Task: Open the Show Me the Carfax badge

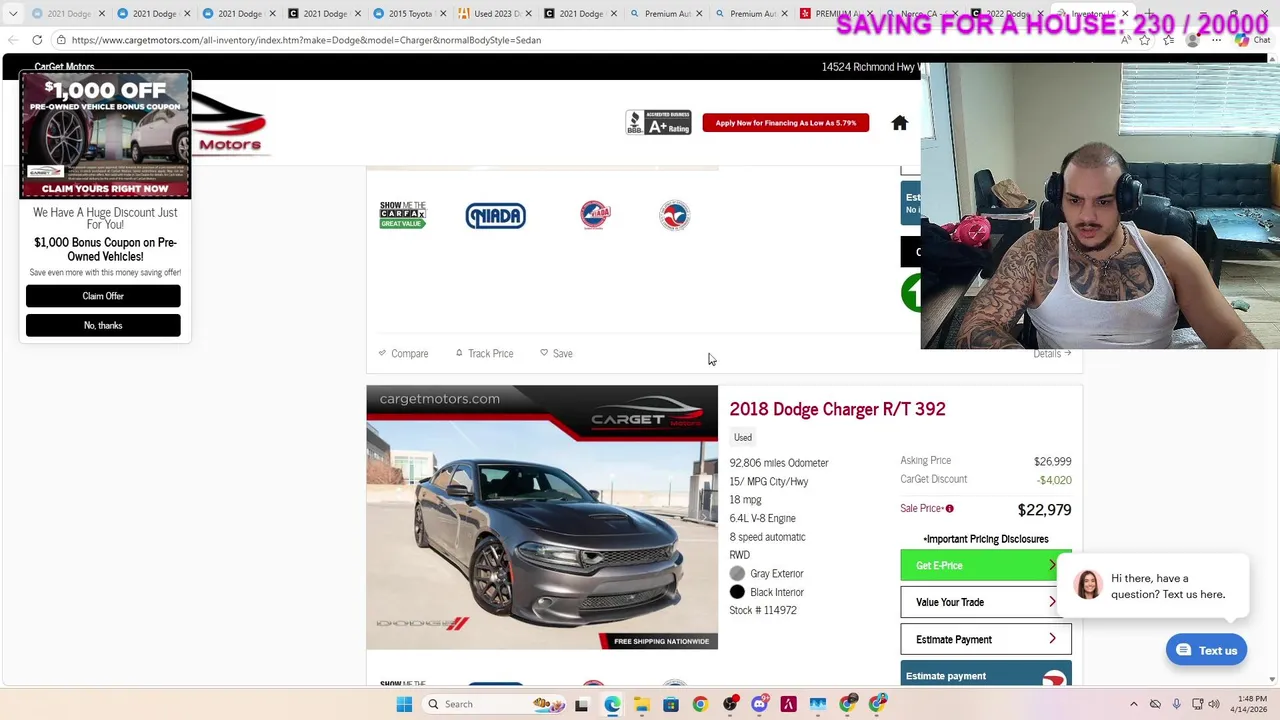Action: click(x=402, y=214)
